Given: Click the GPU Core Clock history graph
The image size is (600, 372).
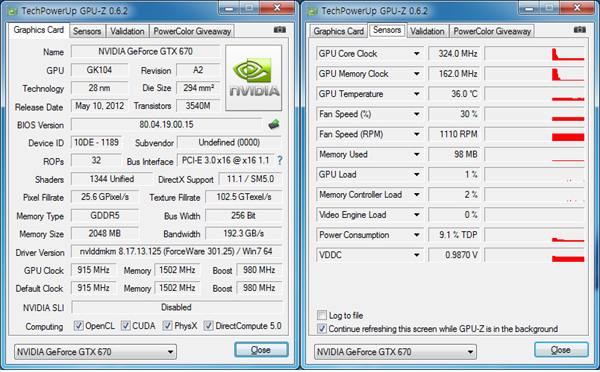Looking at the screenshot, I should (x=535, y=54).
